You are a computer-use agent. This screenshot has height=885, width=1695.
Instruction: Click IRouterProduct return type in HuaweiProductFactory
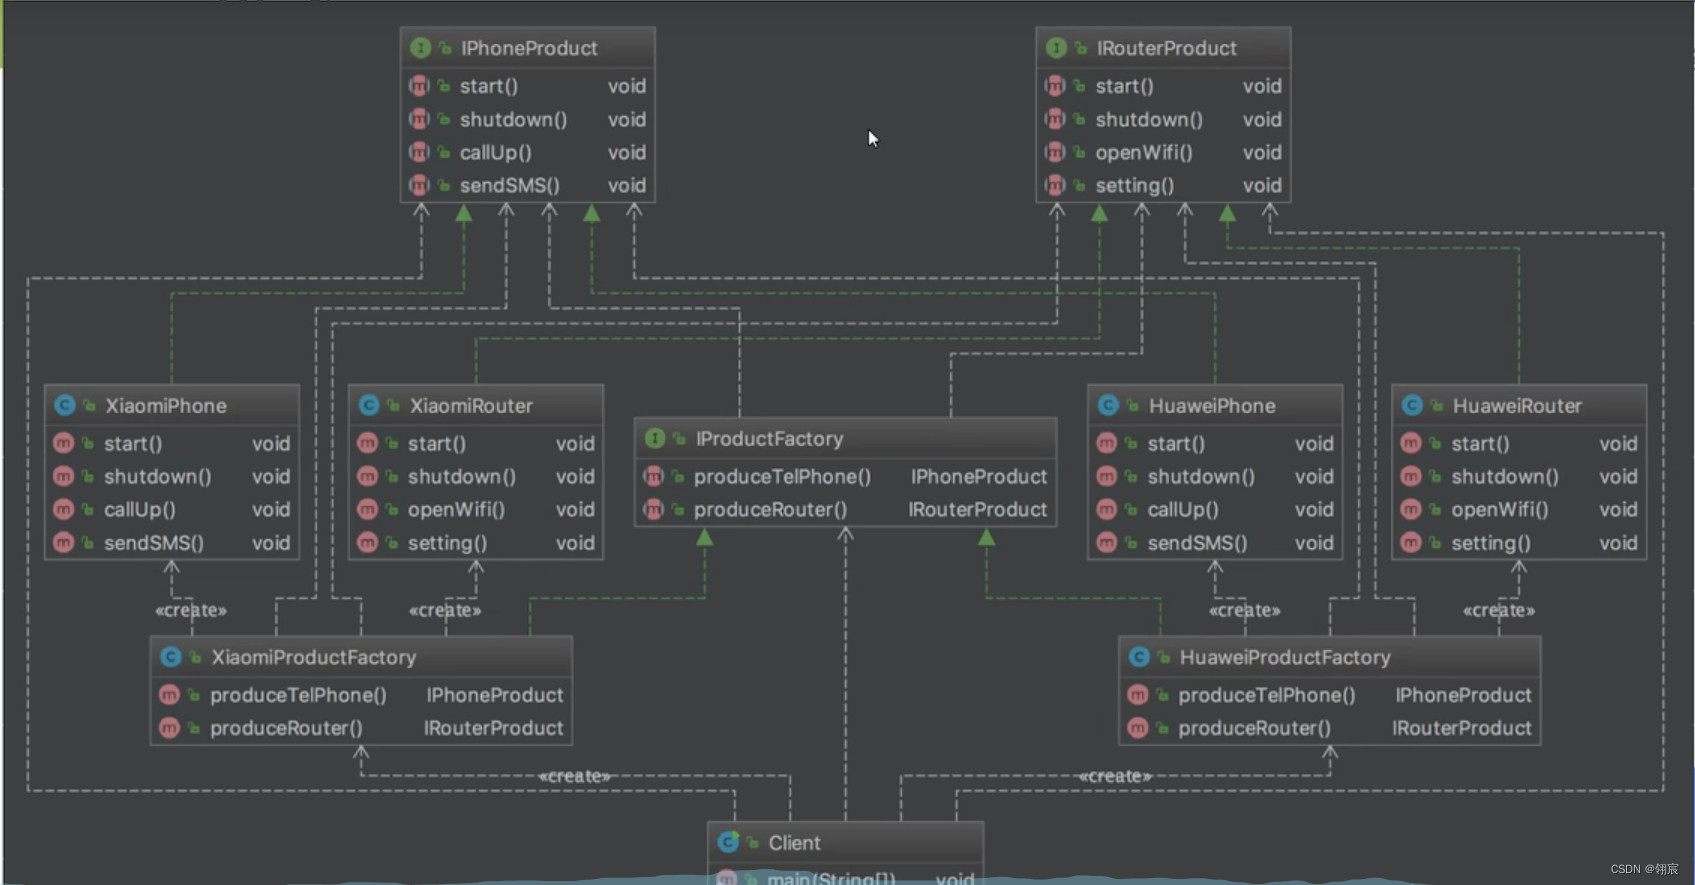click(x=1462, y=728)
